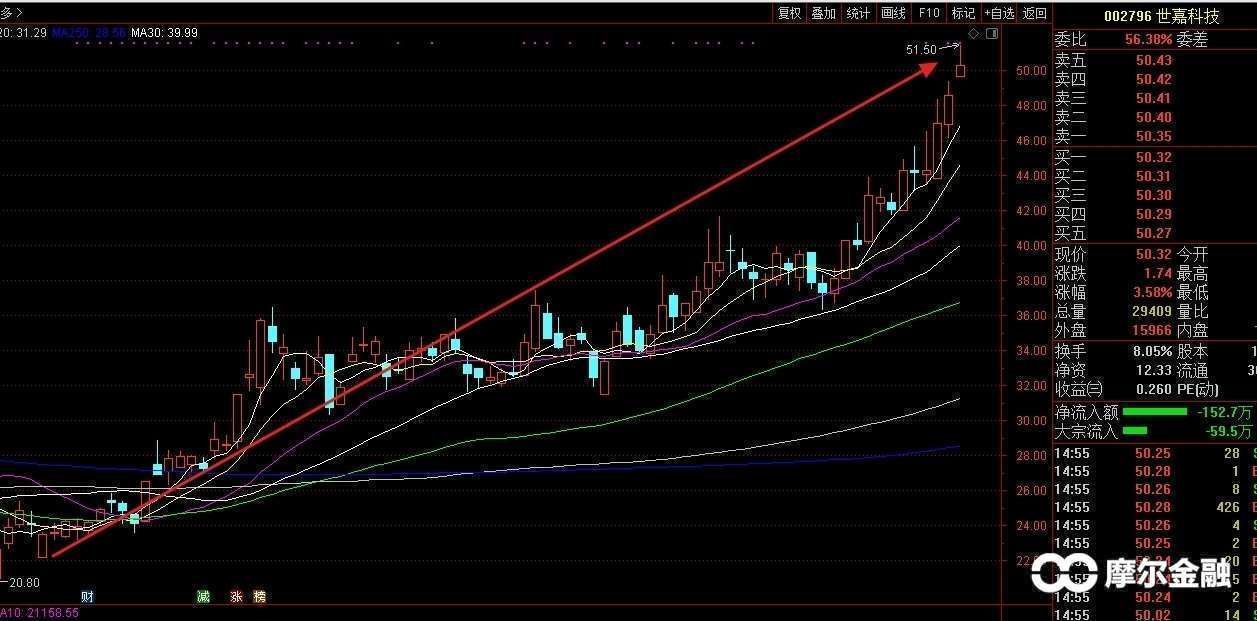Select the 卖一 ask price 50.35

point(1153,137)
